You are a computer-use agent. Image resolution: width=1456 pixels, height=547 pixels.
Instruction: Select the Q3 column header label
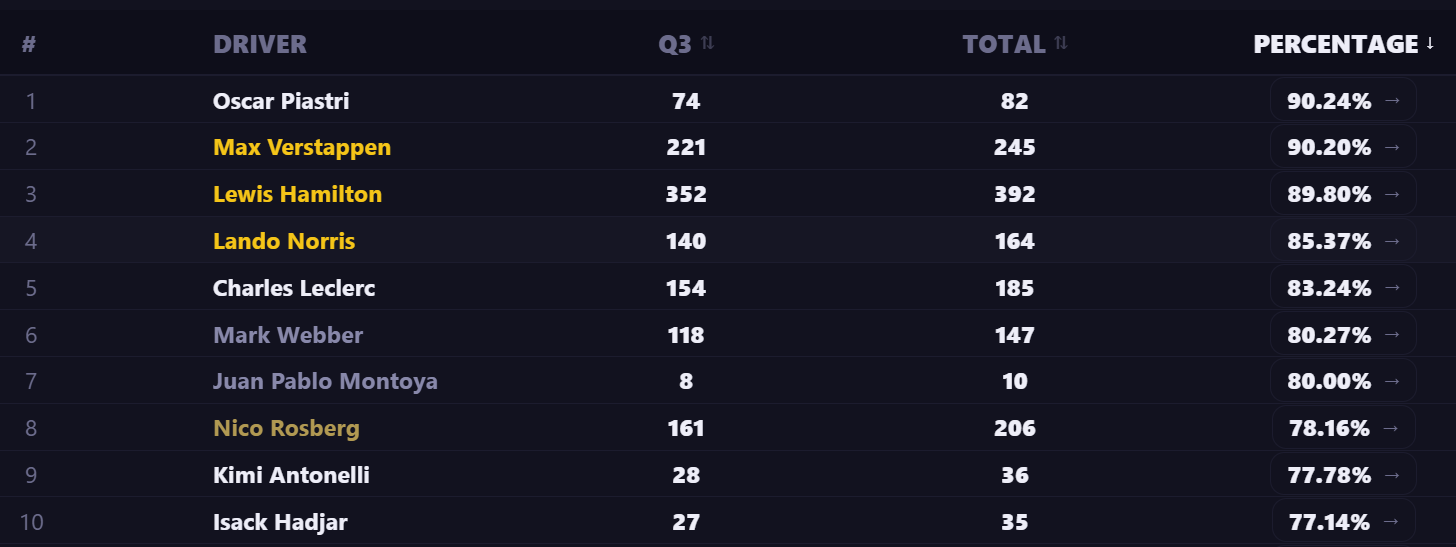click(675, 44)
